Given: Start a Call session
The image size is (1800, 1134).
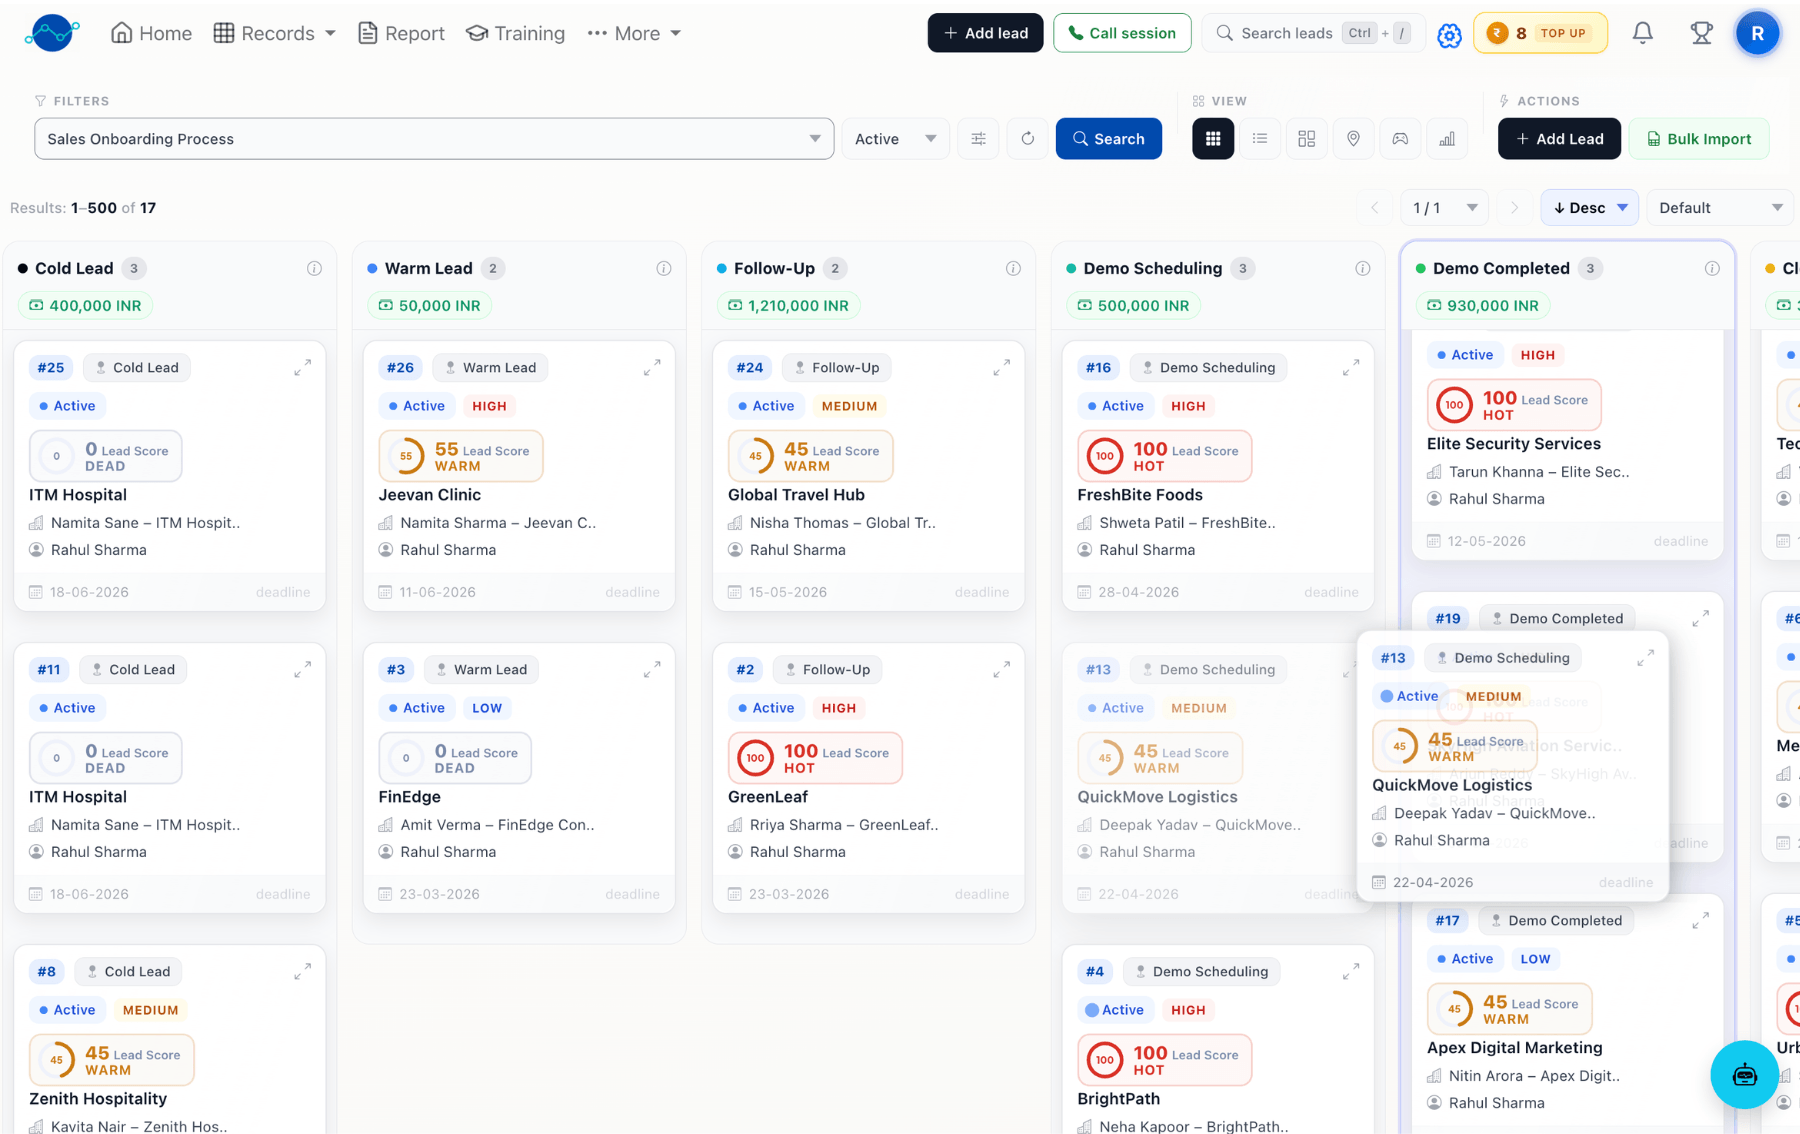Looking at the screenshot, I should (1122, 33).
